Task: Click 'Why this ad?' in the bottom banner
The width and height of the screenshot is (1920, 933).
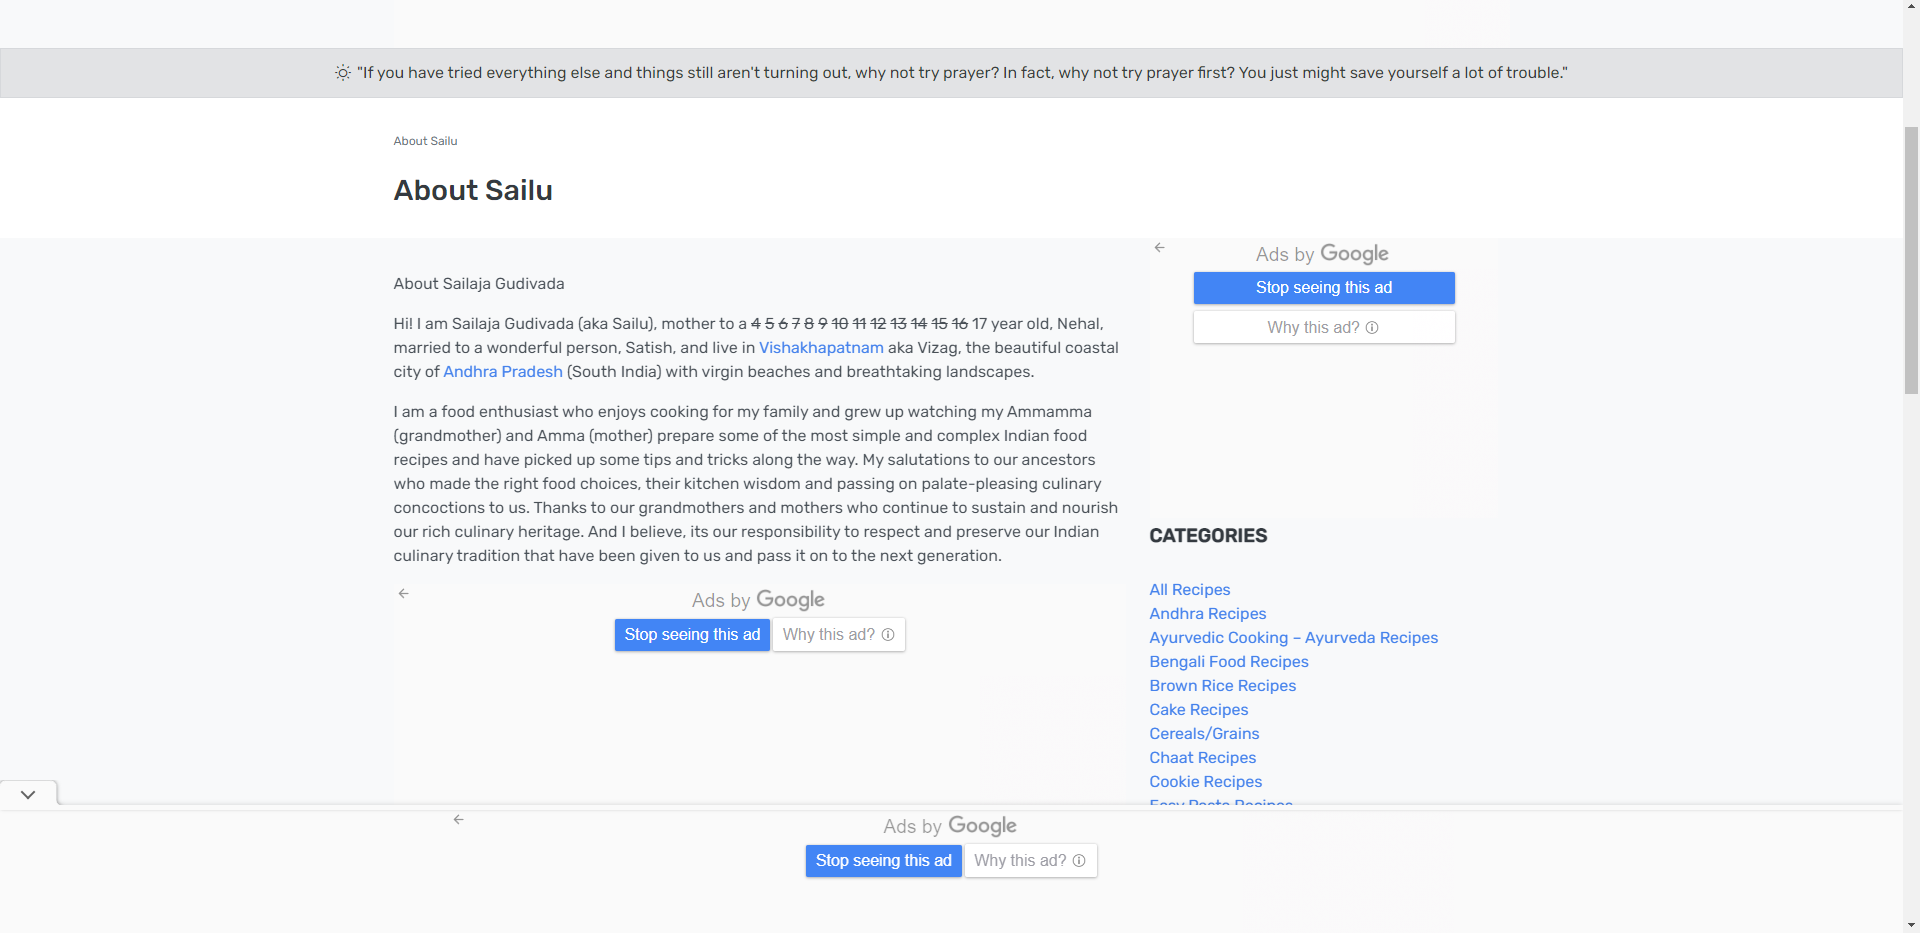Action: (x=1030, y=861)
